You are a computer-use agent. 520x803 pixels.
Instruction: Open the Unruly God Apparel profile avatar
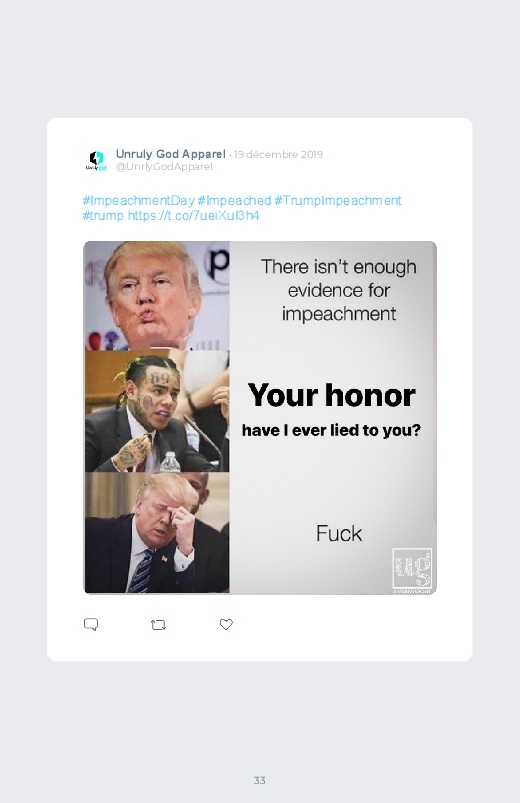click(96, 160)
